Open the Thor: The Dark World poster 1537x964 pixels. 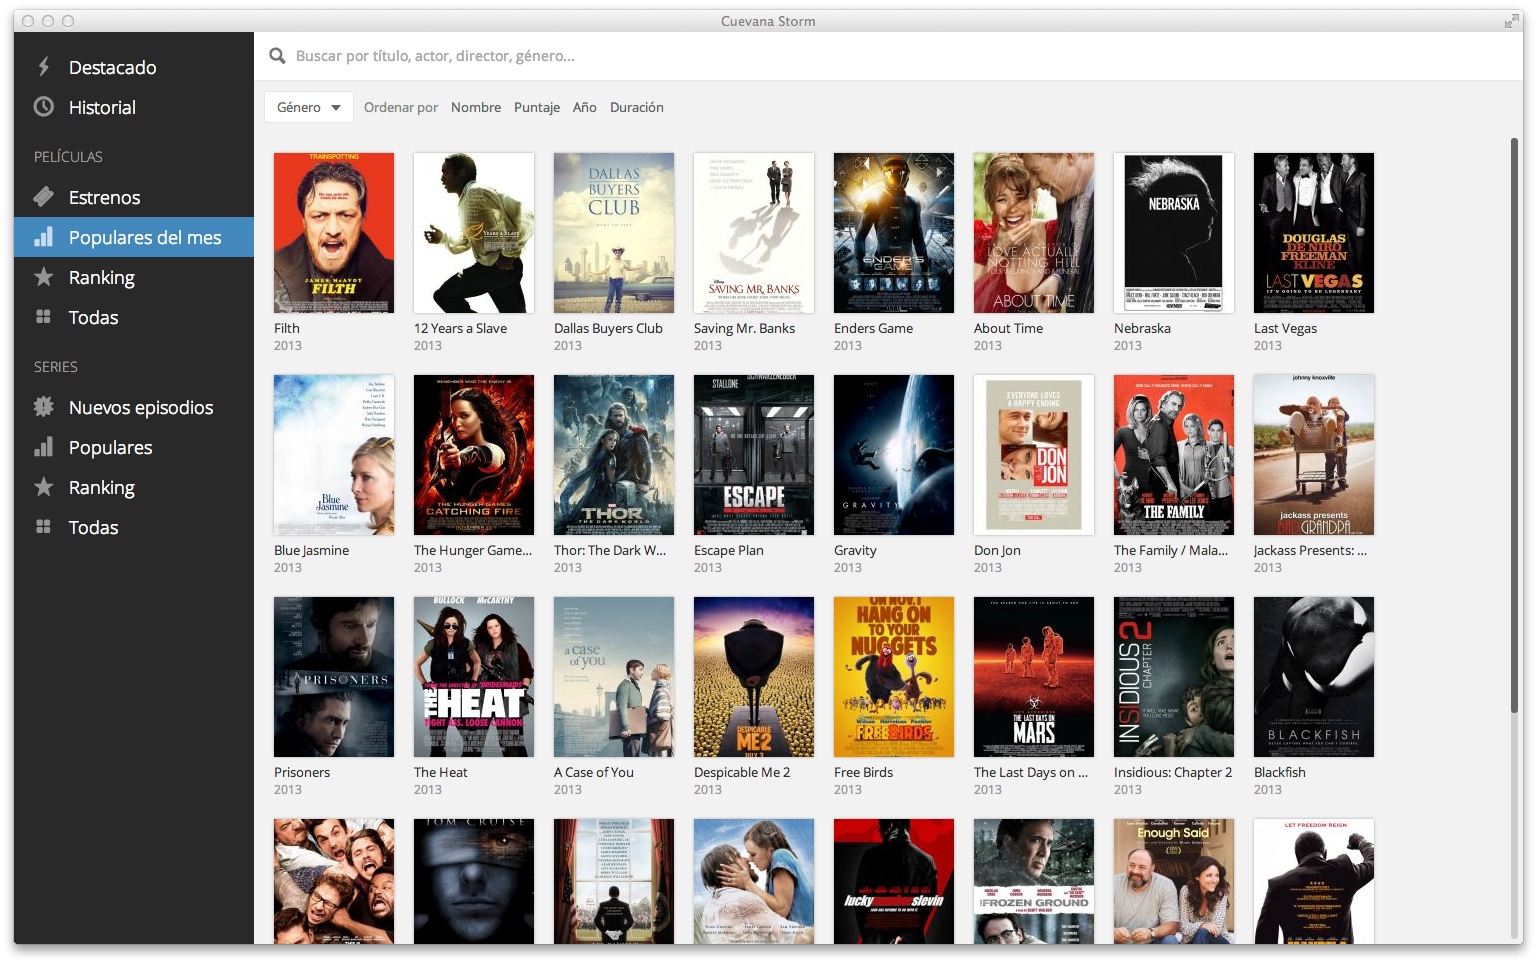click(x=614, y=455)
